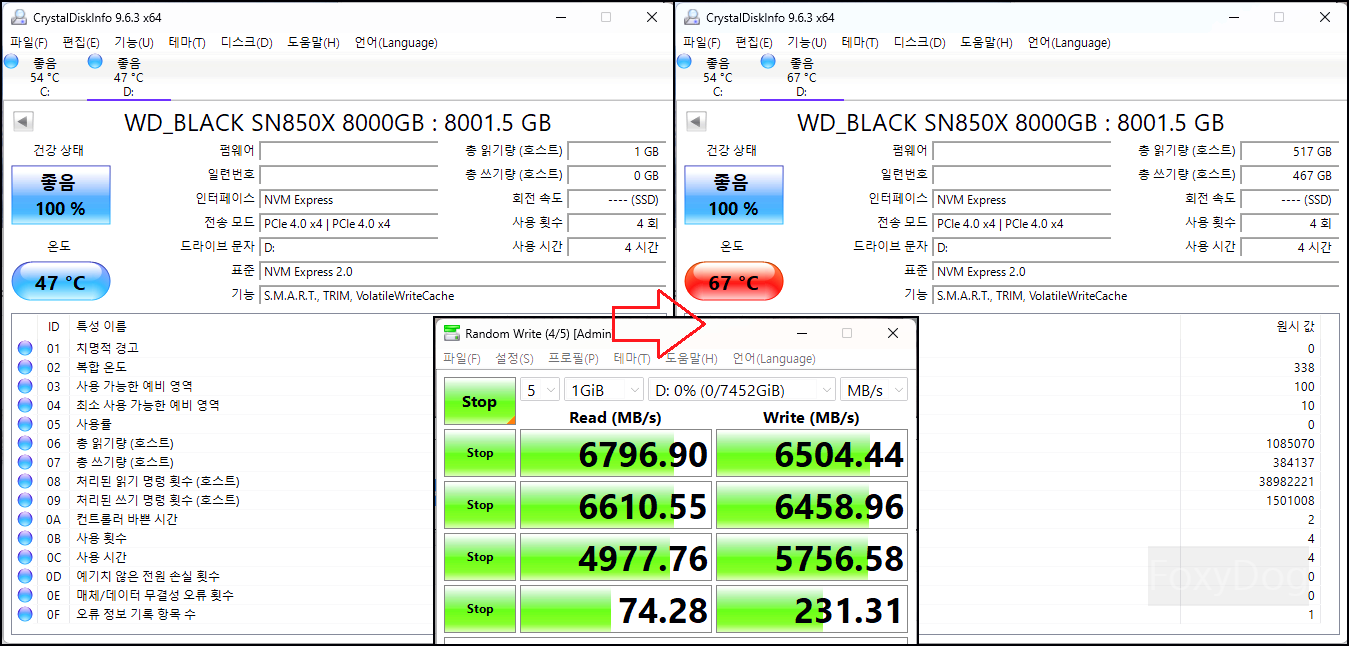Click the 좋음 100 % health button in left window
The image size is (1349, 646).
tap(61, 195)
